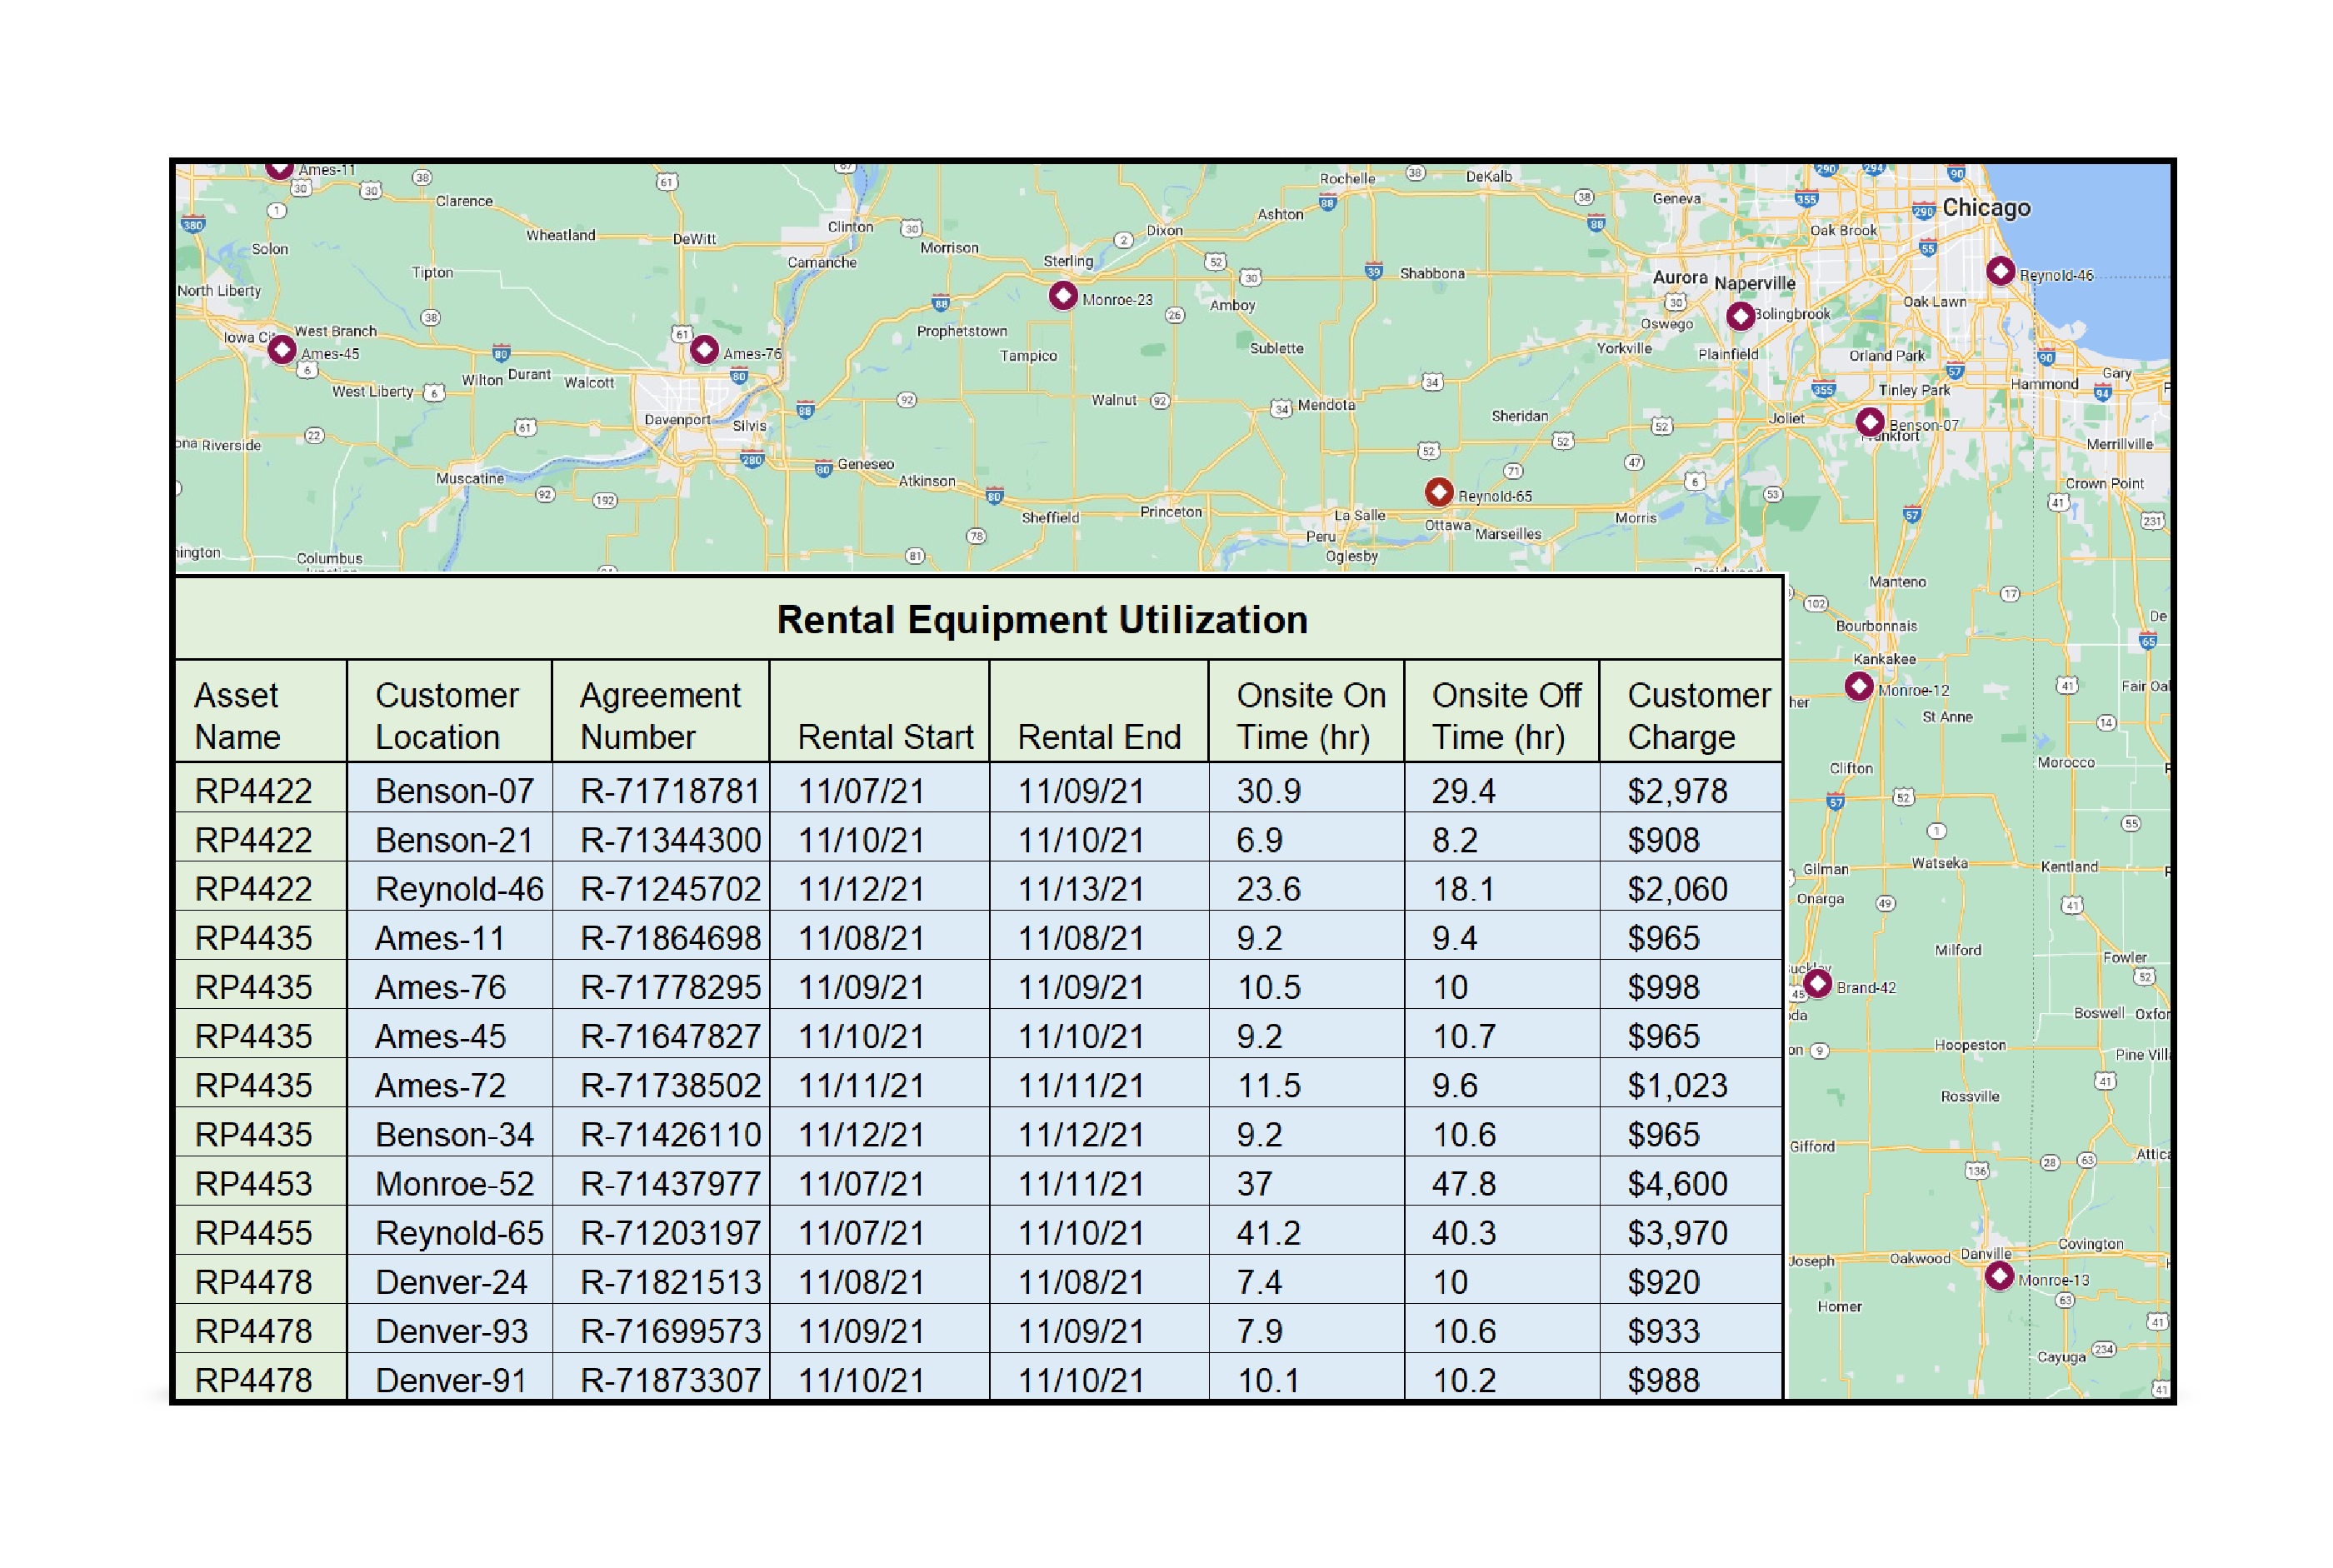The image size is (2333, 1568).
Task: Click the Brand-42 map marker
Action: (x=1817, y=984)
